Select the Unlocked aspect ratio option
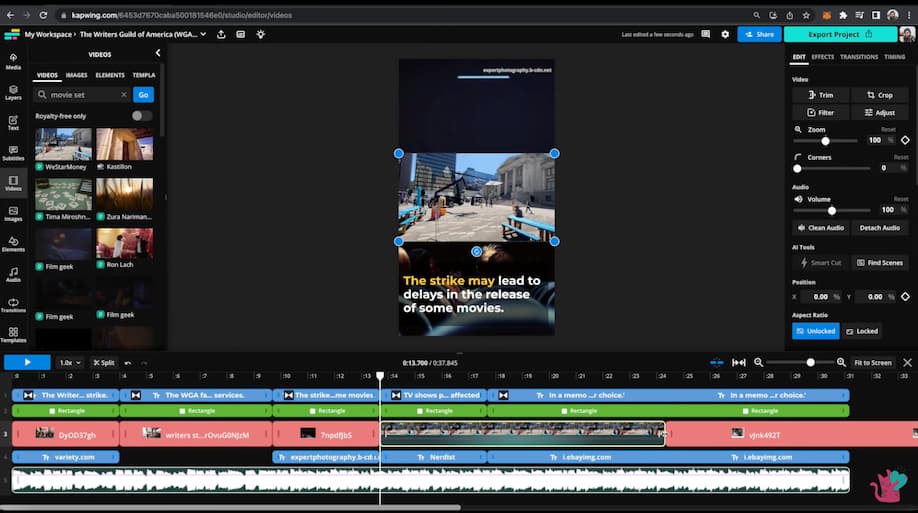The height and width of the screenshot is (513, 918). point(815,331)
